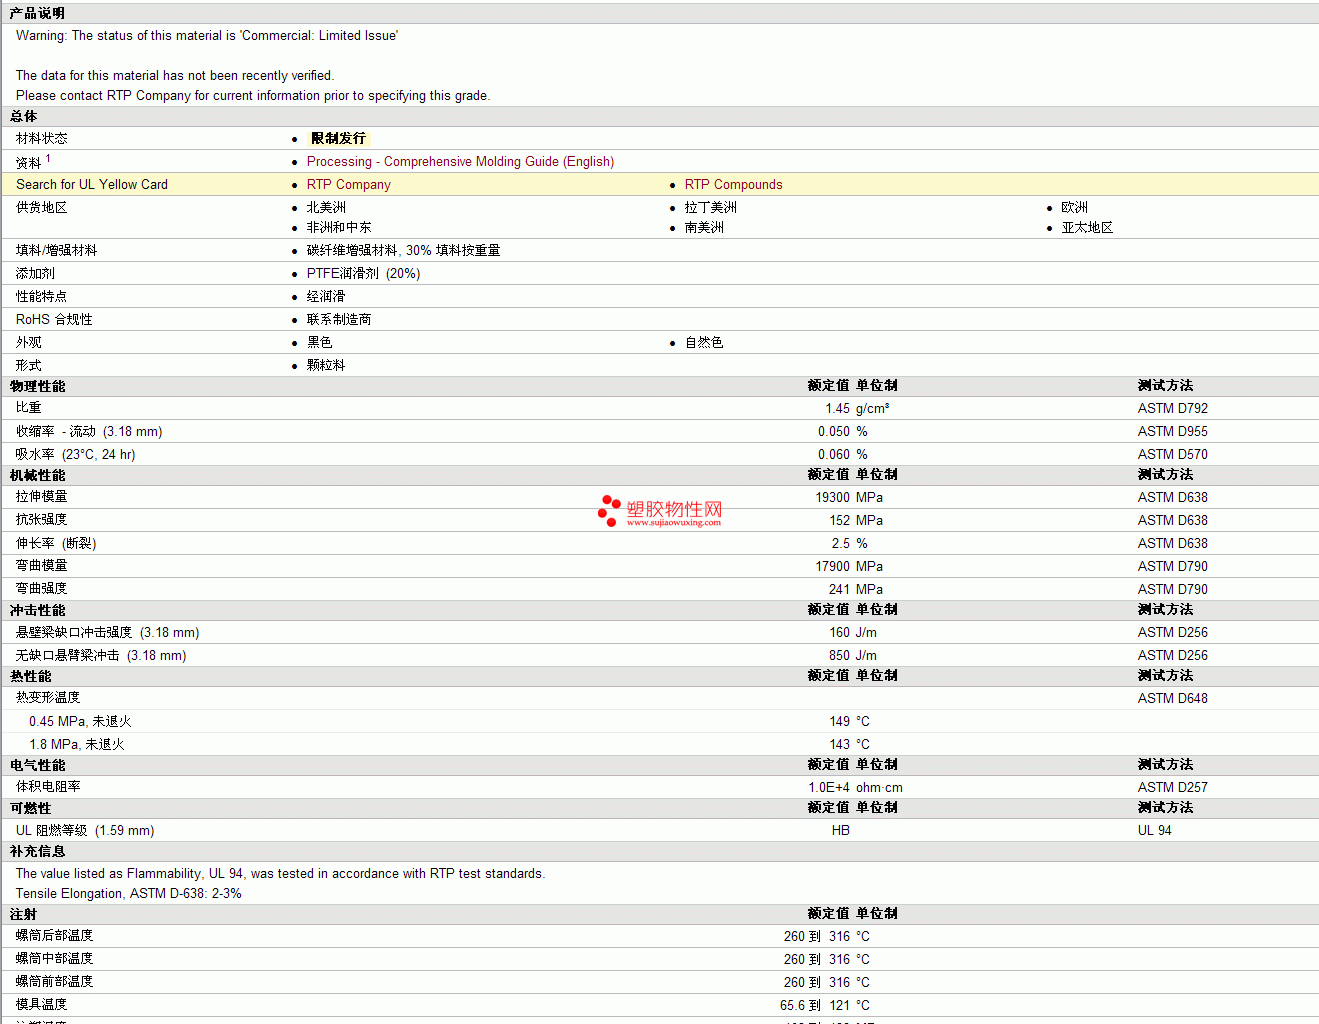Image resolution: width=1319 pixels, height=1024 pixels.
Task: Click the 热性能 section heading
Action: [x=31, y=676]
